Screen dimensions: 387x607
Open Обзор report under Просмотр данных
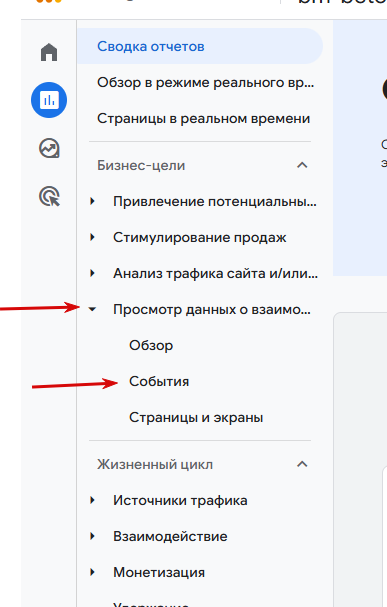pyautogui.click(x=151, y=345)
